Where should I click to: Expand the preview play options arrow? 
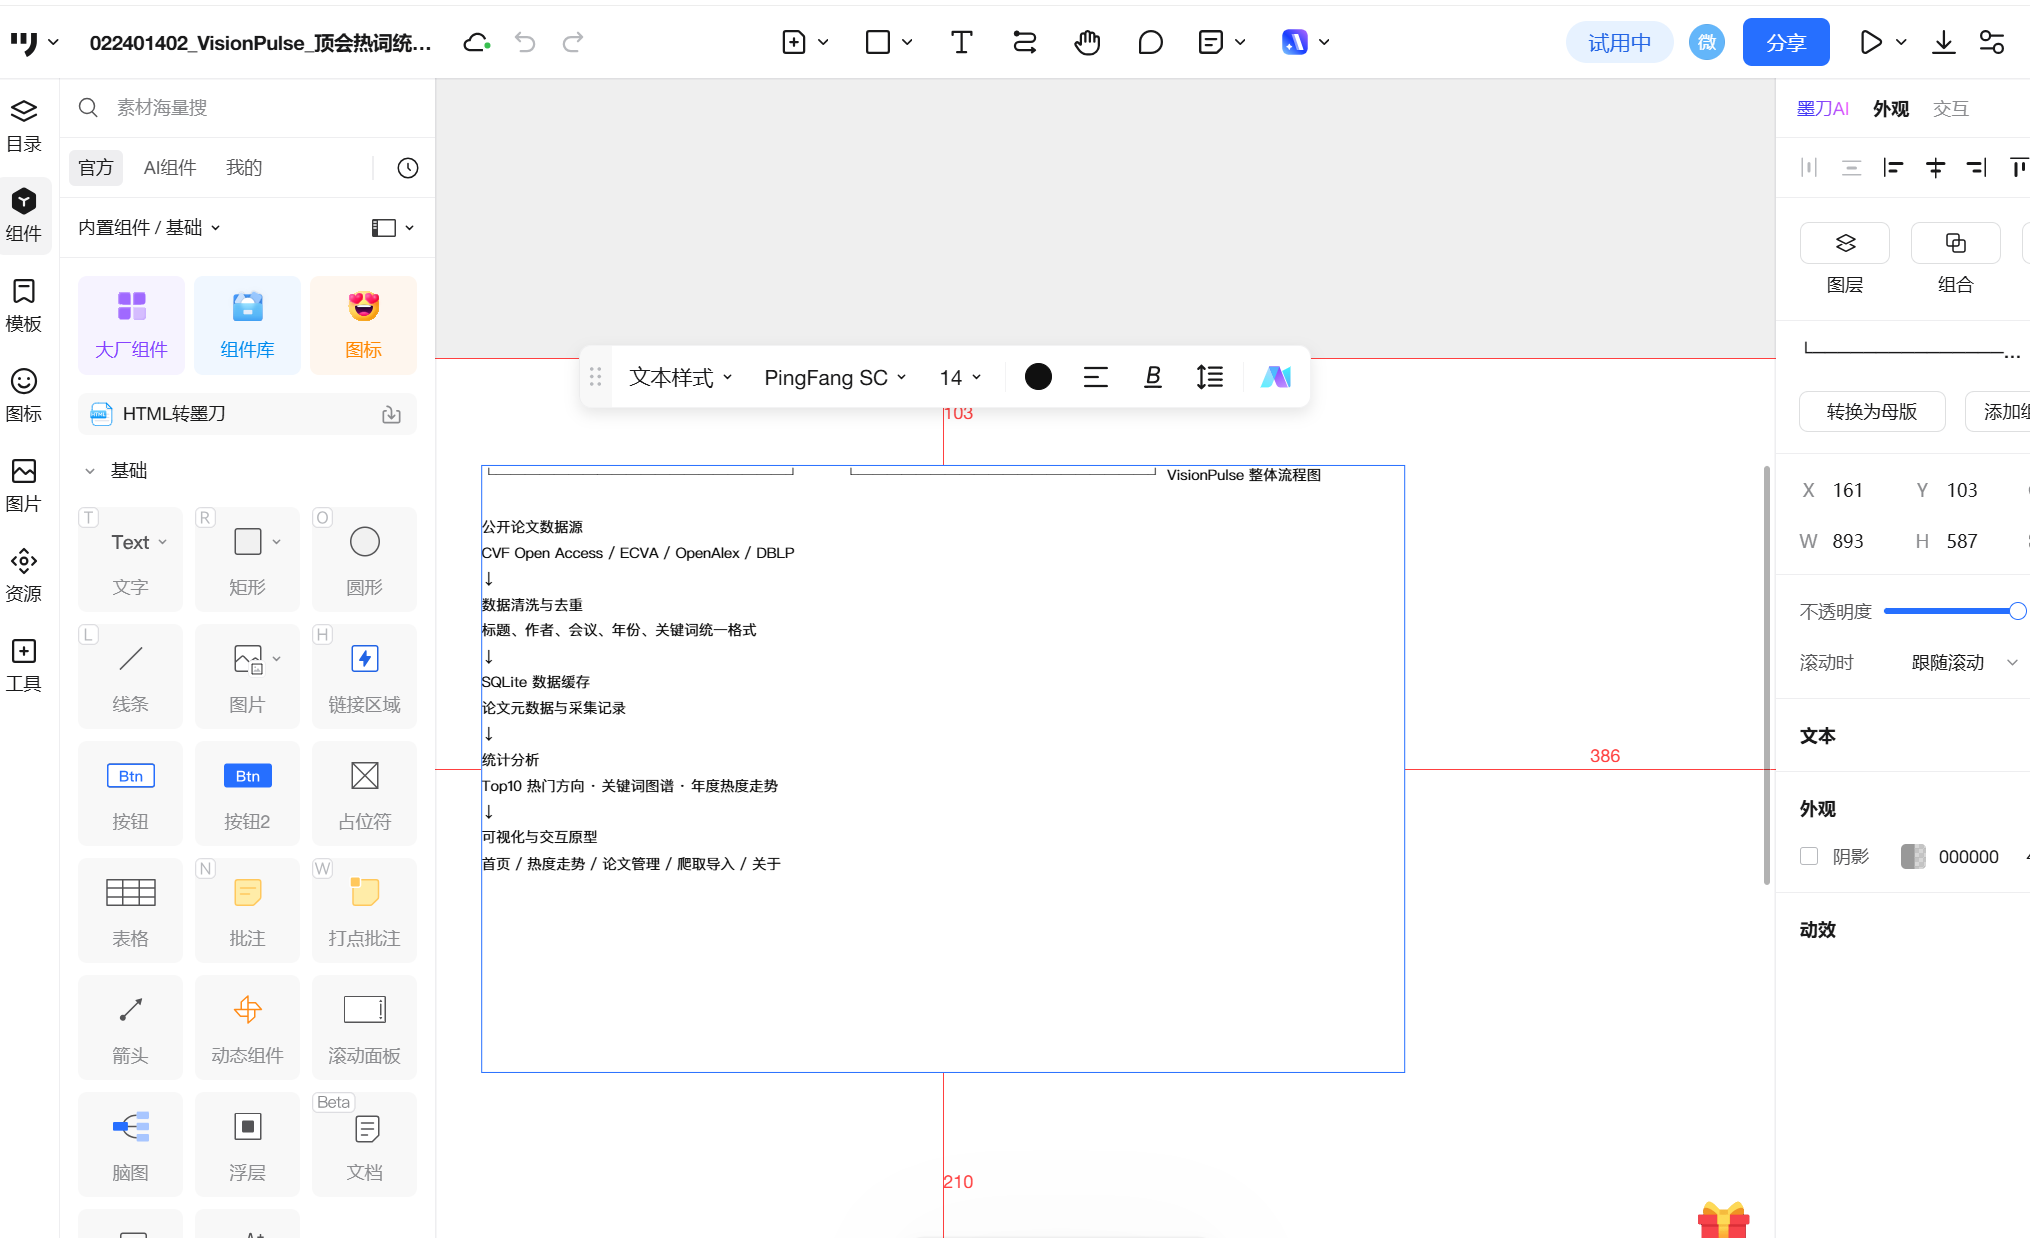pyautogui.click(x=1901, y=42)
